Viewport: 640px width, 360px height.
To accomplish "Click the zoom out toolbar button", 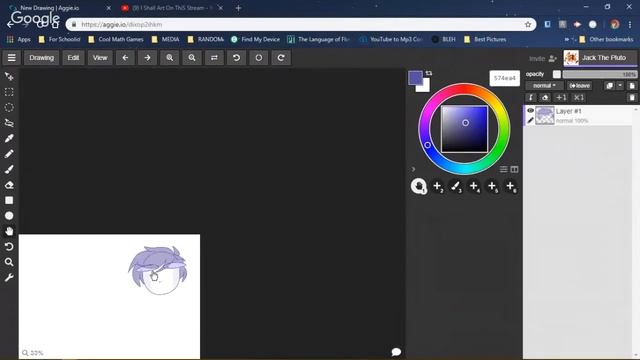I will click(x=192, y=58).
